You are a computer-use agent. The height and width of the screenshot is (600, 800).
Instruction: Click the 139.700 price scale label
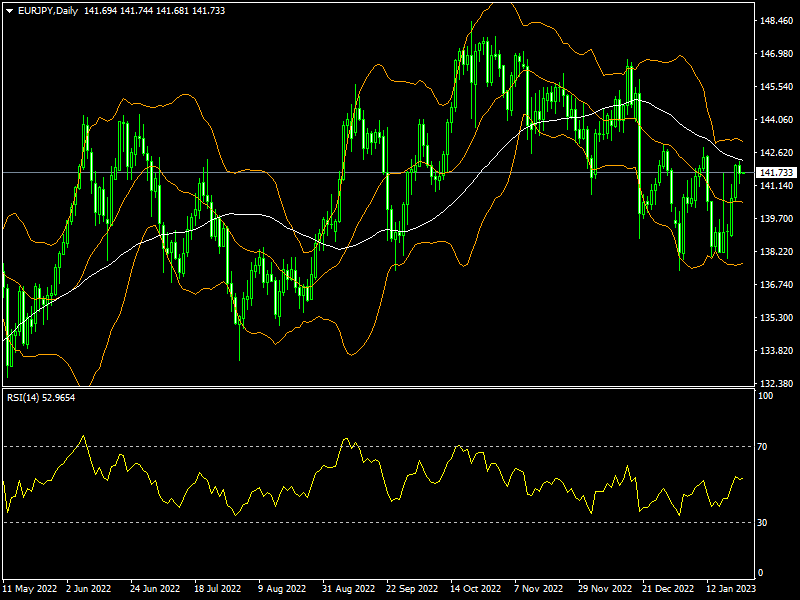777,219
